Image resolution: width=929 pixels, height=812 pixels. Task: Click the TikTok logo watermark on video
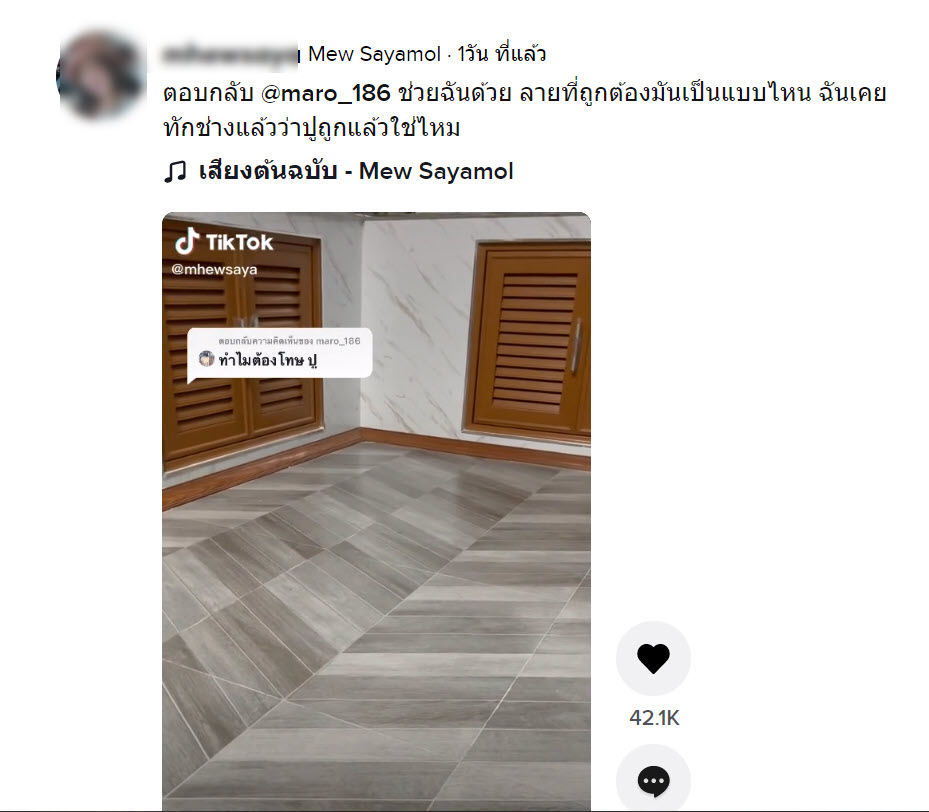[223, 241]
